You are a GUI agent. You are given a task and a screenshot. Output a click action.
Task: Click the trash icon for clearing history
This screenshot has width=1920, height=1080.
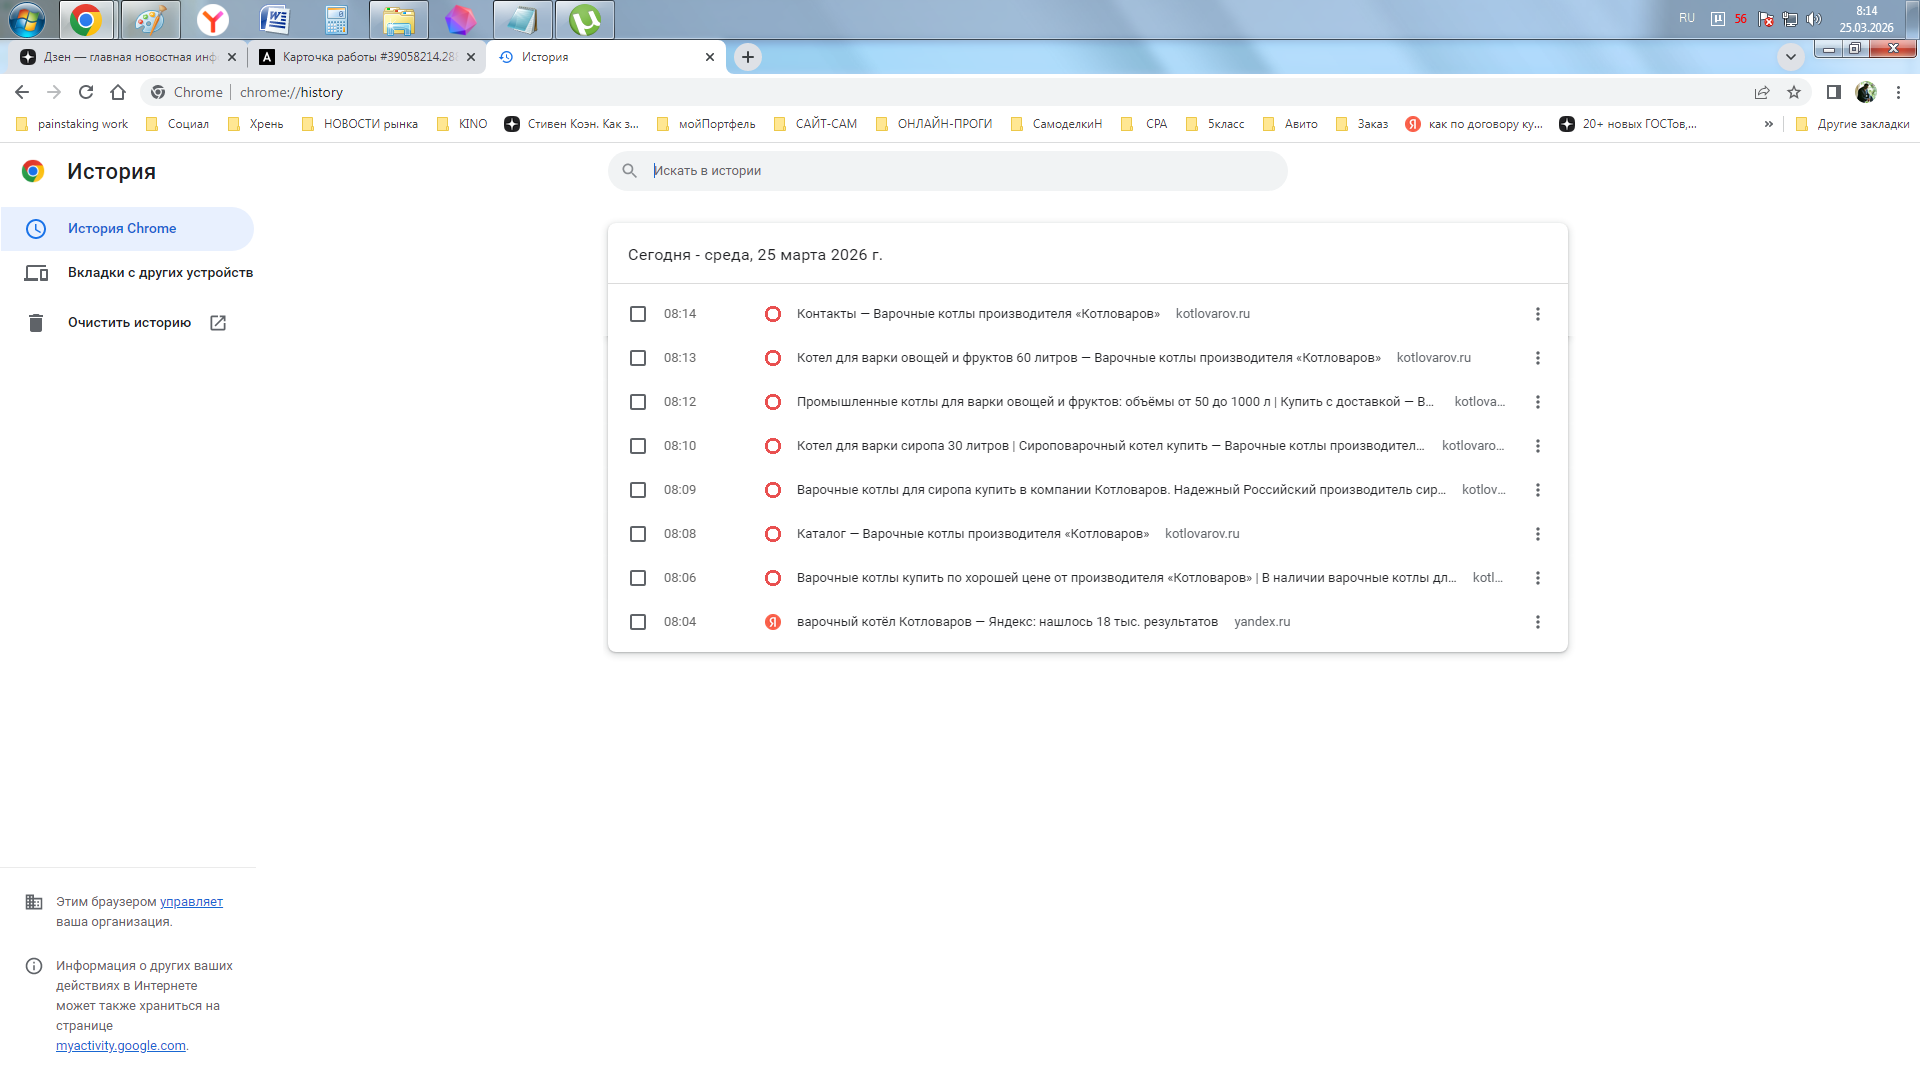point(36,322)
